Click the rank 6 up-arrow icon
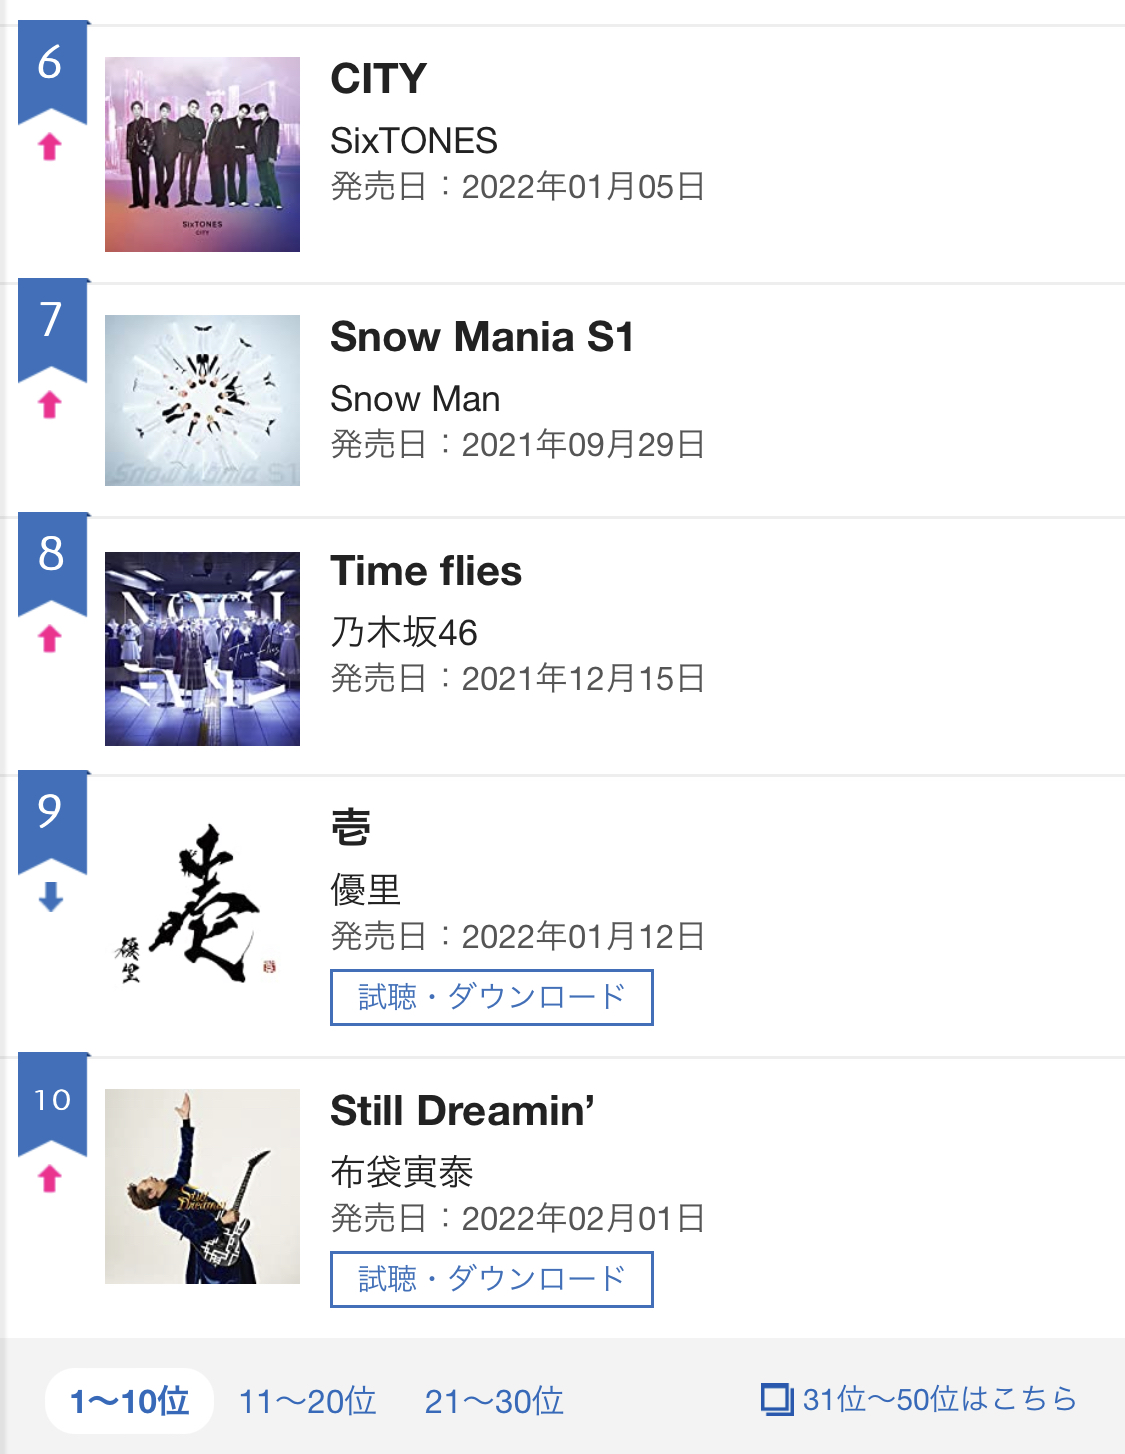This screenshot has width=1125, height=1454. click(50, 148)
